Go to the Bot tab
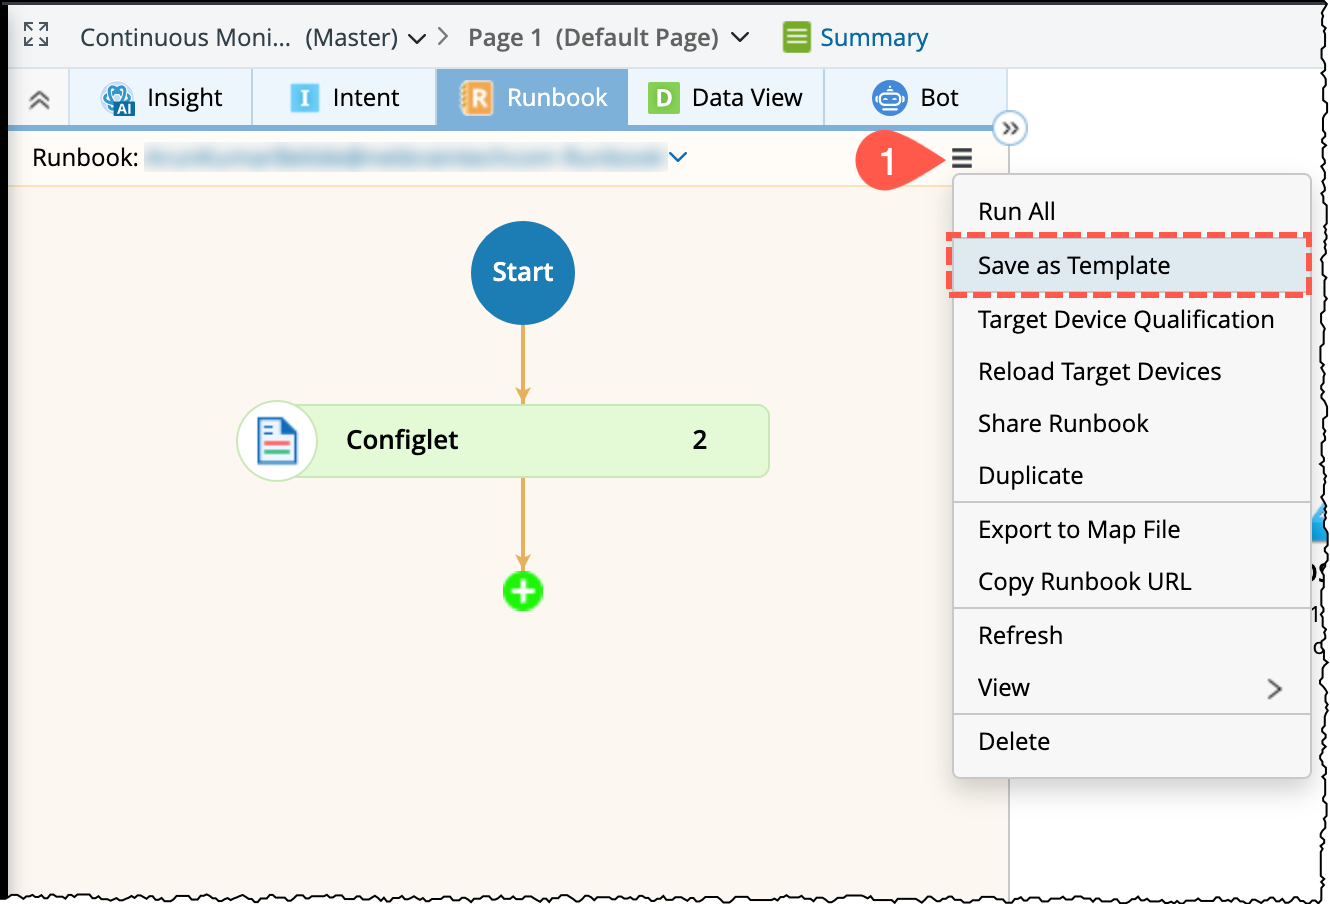Image resolution: width=1330 pixels, height=904 pixels. click(916, 98)
